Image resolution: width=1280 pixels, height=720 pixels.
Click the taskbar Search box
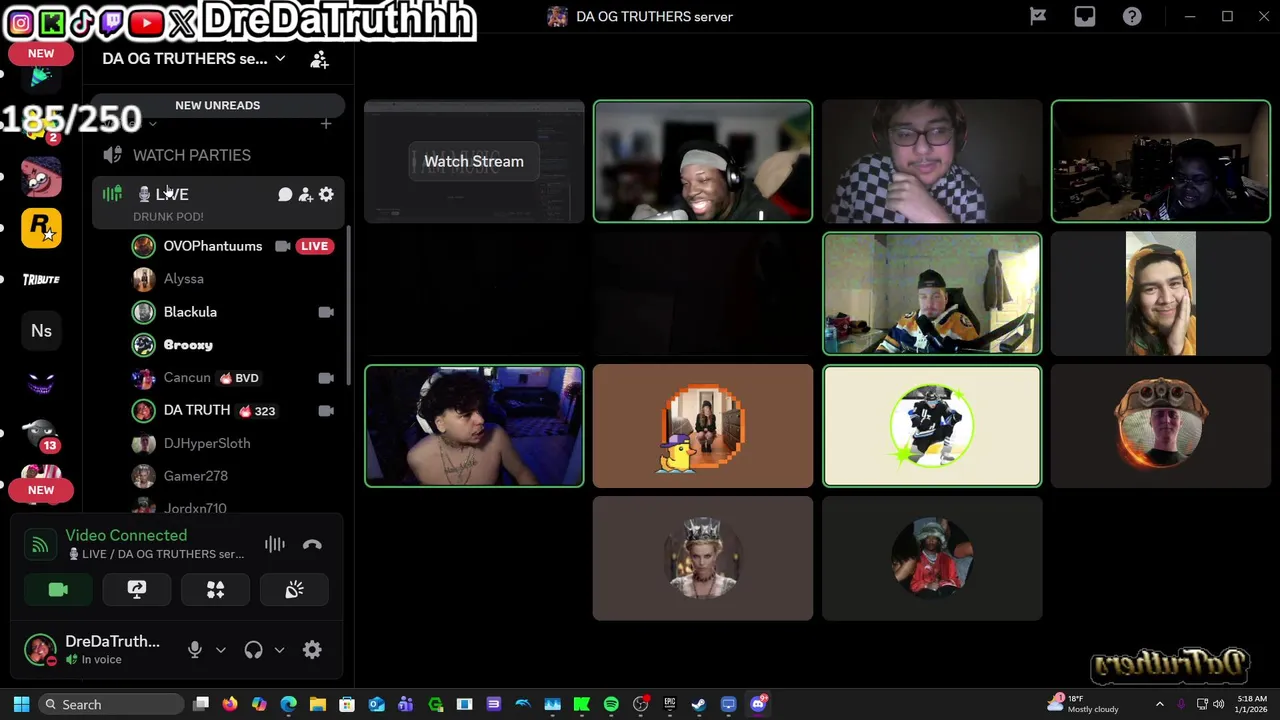(x=112, y=704)
